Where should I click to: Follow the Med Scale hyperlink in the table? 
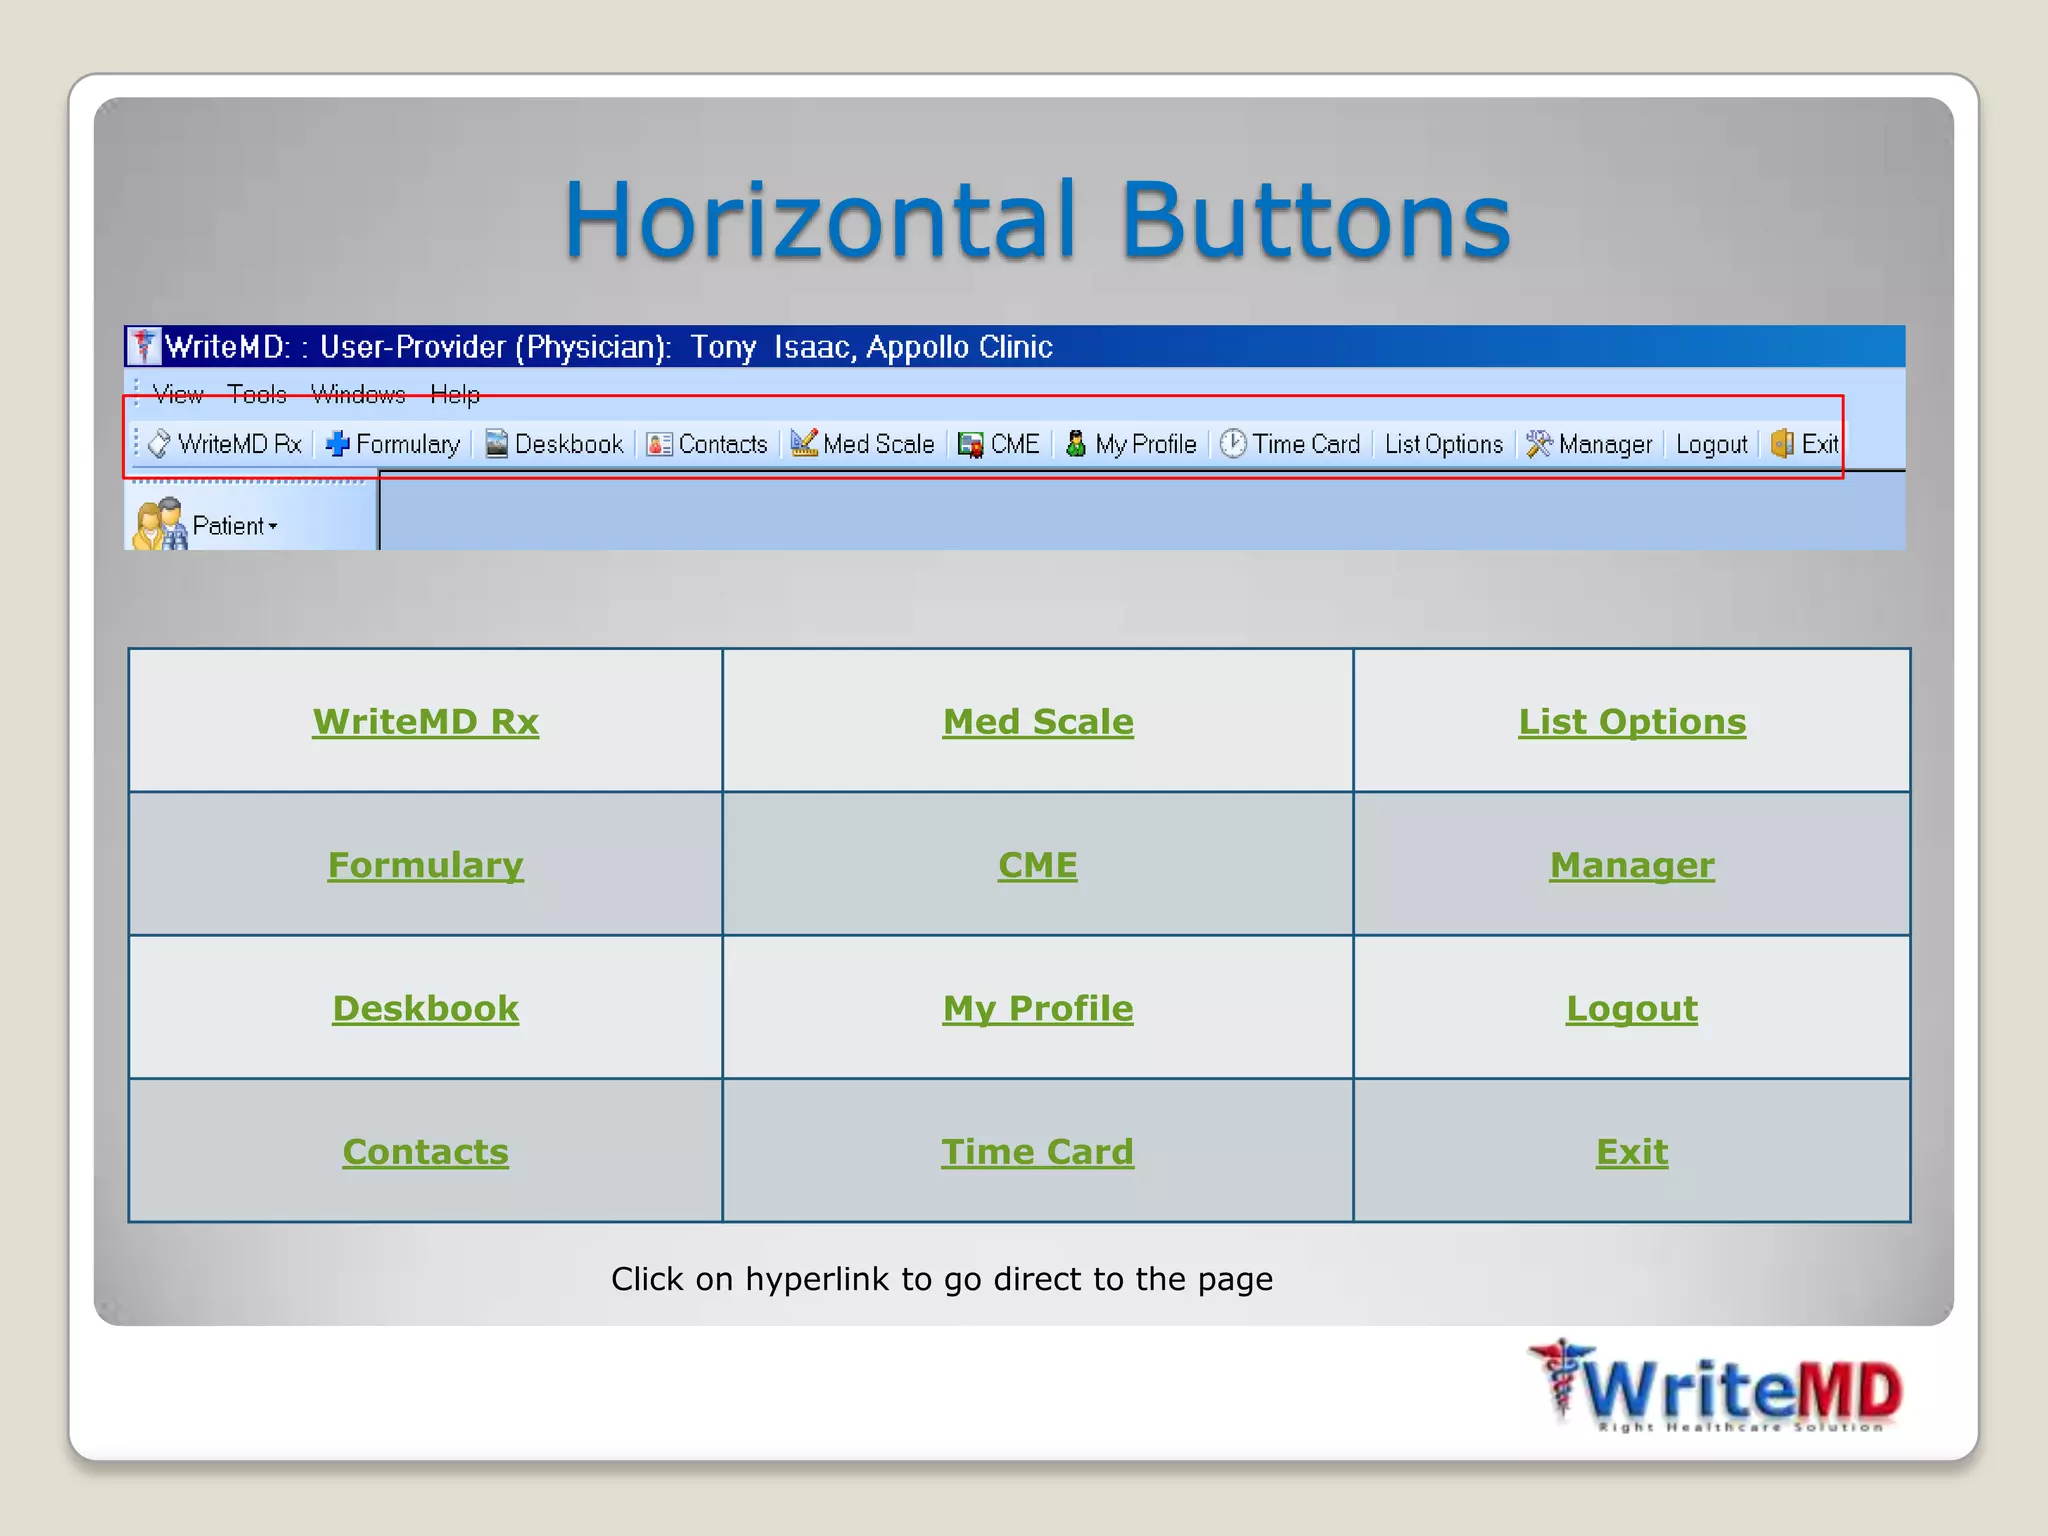point(1037,722)
